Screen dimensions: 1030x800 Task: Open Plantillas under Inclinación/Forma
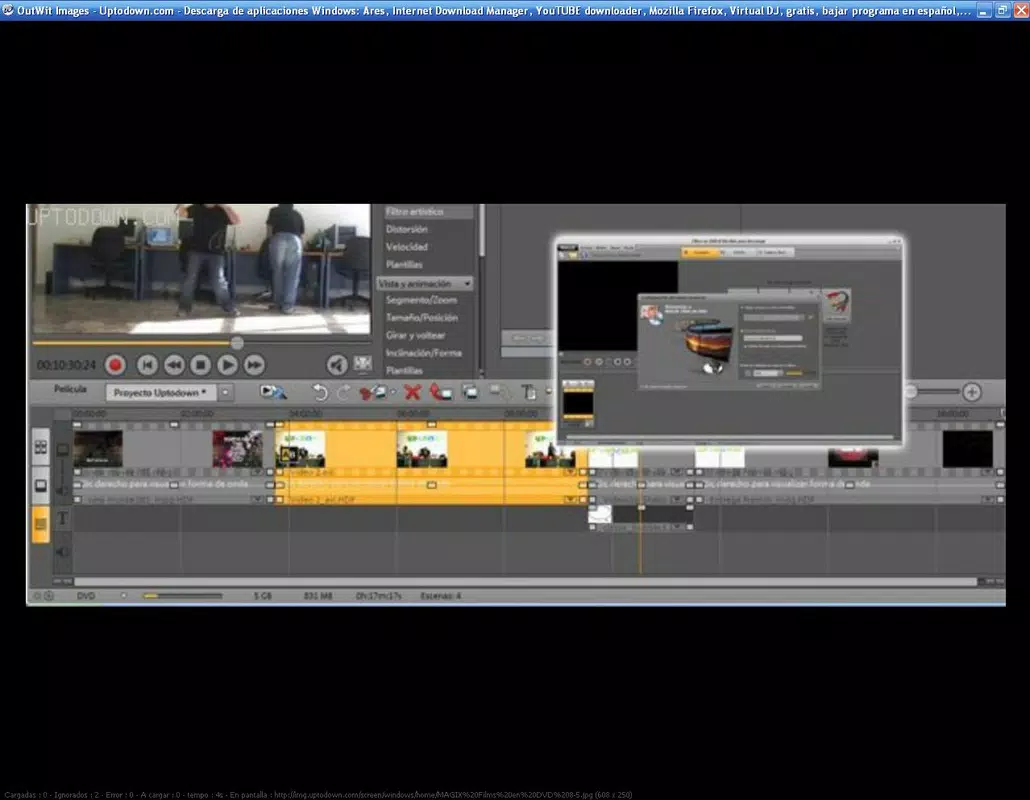(404, 371)
